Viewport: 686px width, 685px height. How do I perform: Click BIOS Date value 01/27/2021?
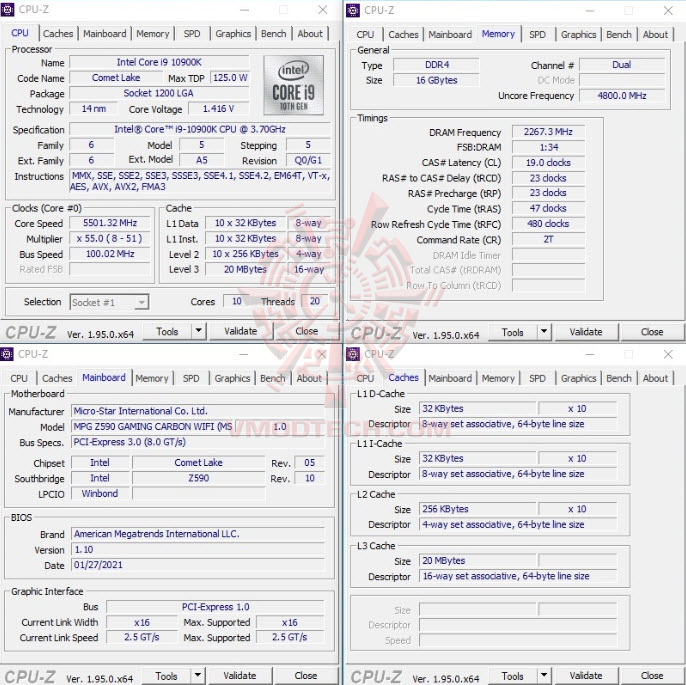click(198, 565)
